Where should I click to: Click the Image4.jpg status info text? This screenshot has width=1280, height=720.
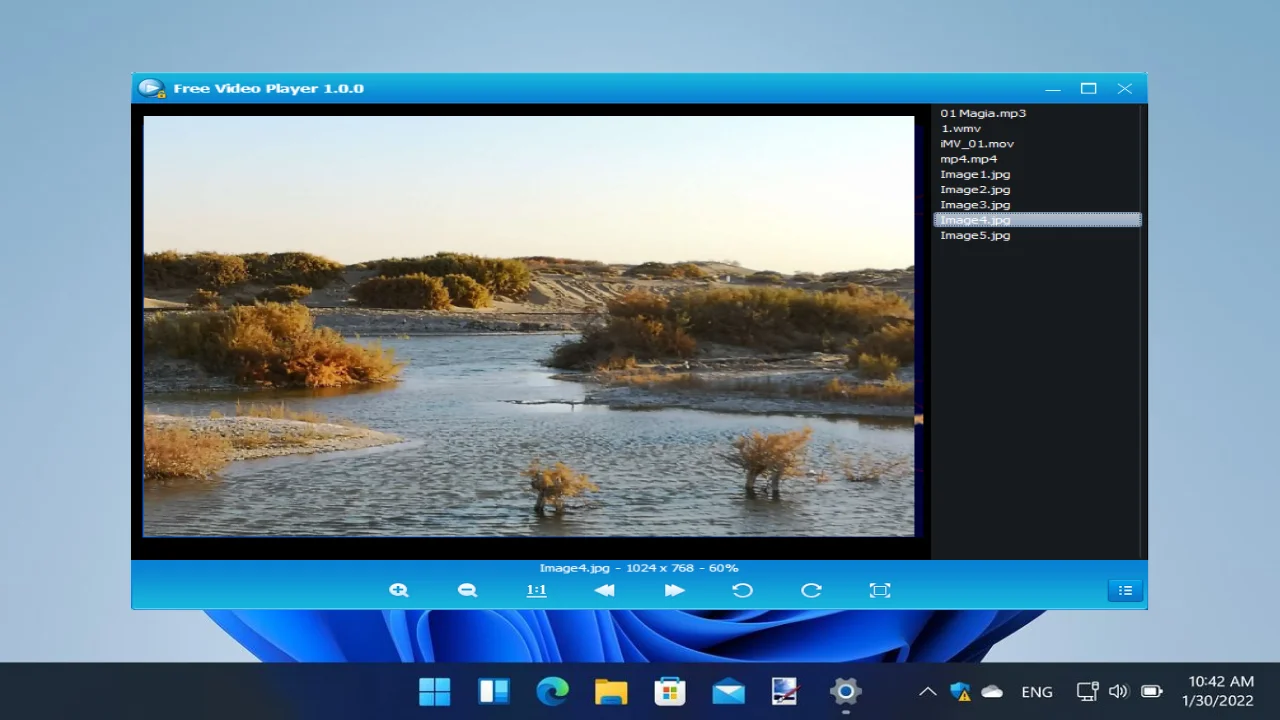click(639, 568)
